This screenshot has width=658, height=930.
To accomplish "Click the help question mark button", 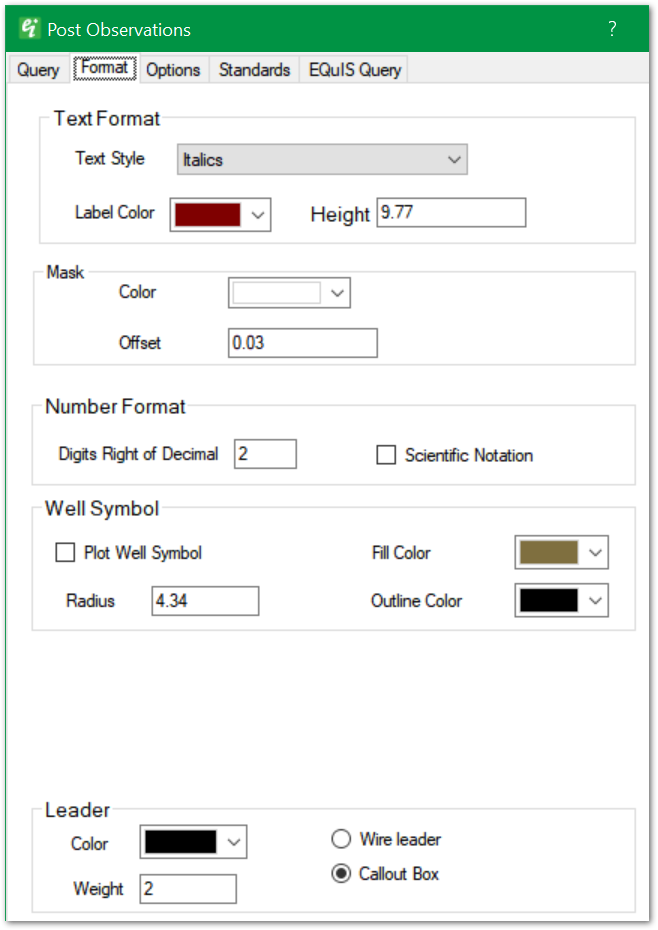I will (x=612, y=29).
